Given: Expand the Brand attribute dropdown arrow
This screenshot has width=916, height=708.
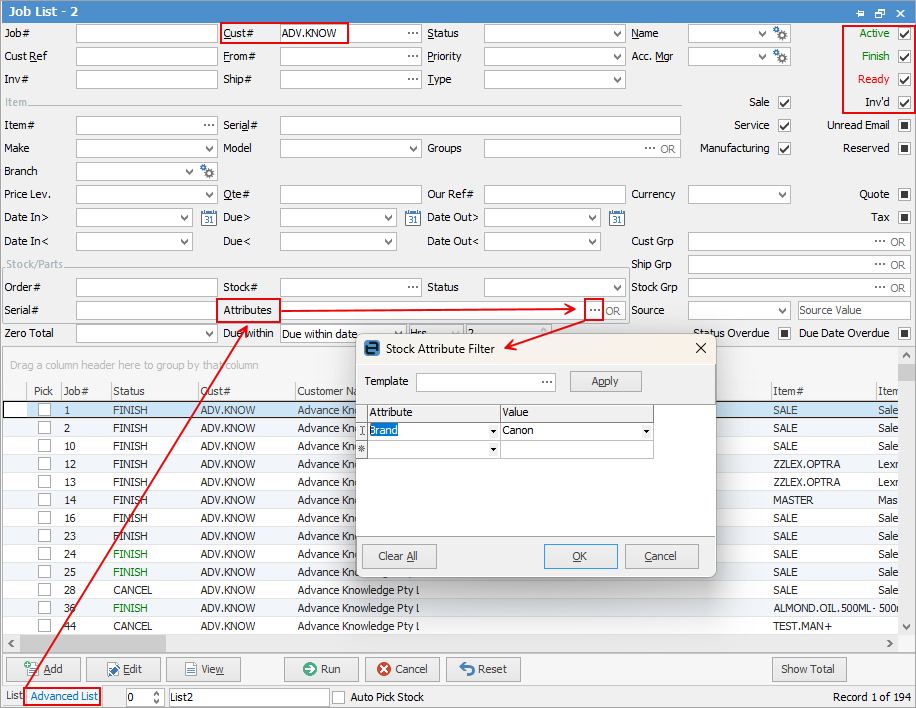Looking at the screenshot, I should point(493,431).
